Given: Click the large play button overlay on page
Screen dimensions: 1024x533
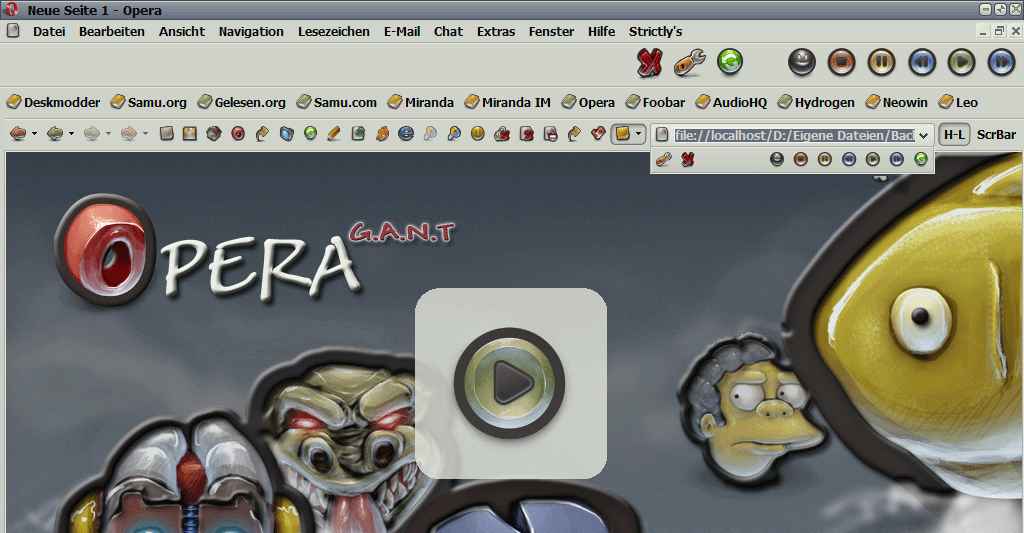Looking at the screenshot, I should point(509,383).
